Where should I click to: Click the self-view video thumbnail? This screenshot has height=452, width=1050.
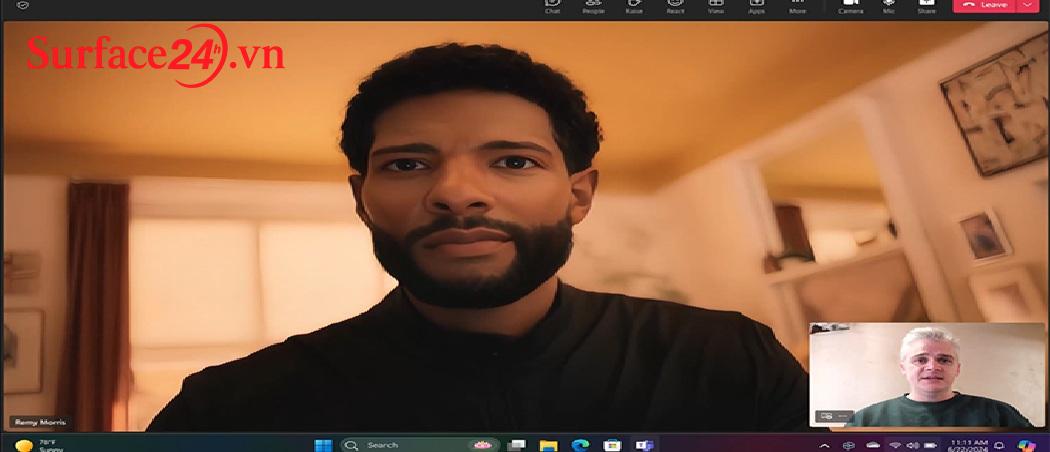click(x=926, y=375)
